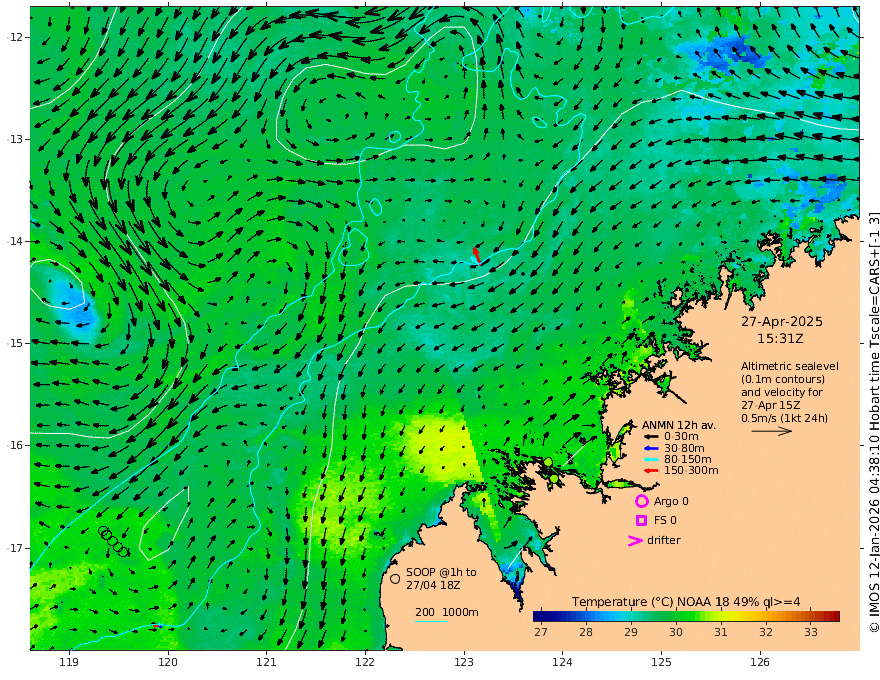
Task: Click latitude label '-16' on left axis
Action: pyautogui.click(x=14, y=445)
